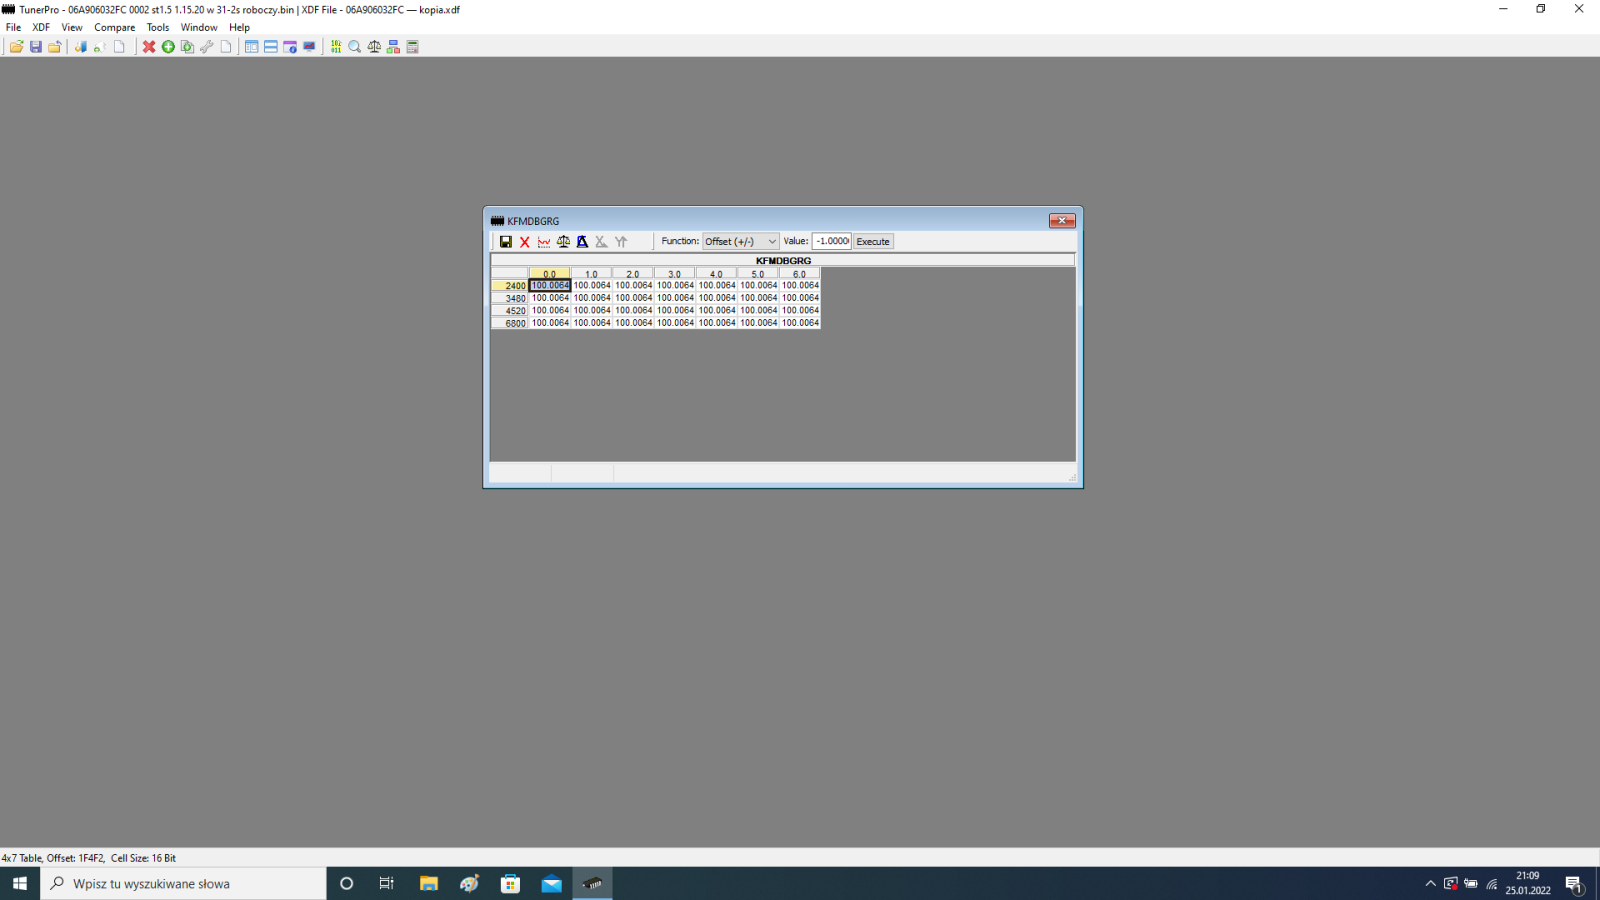1600x900 pixels.
Task: Select the 6800 row header
Action: pyautogui.click(x=510, y=323)
